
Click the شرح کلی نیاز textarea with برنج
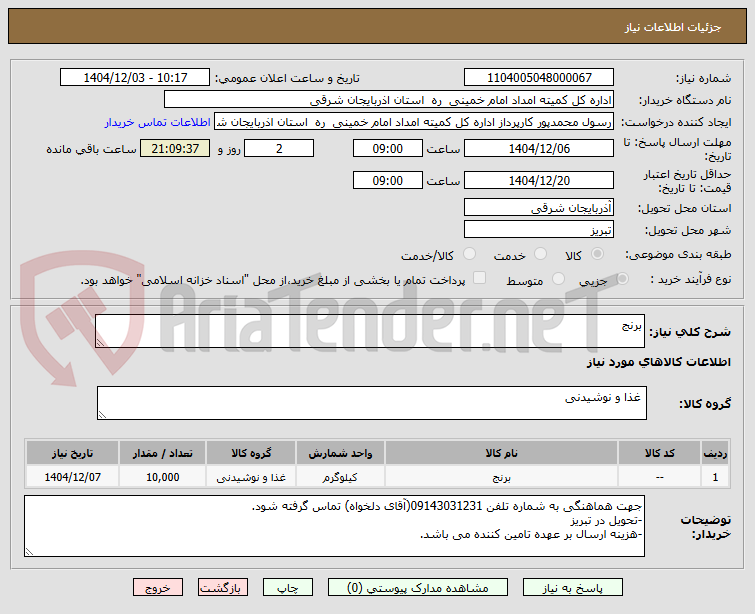370,331
